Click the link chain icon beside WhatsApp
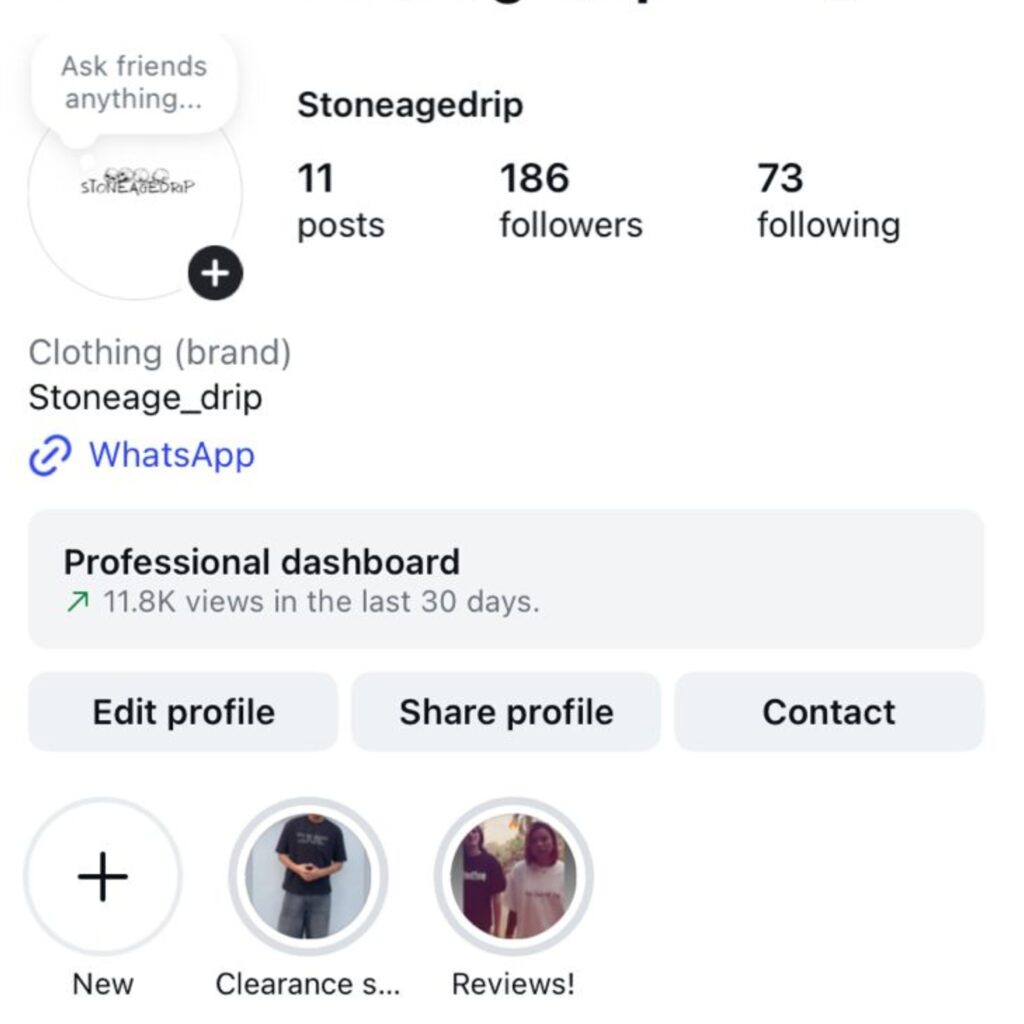This screenshot has width=1024, height=1024. (x=50, y=456)
